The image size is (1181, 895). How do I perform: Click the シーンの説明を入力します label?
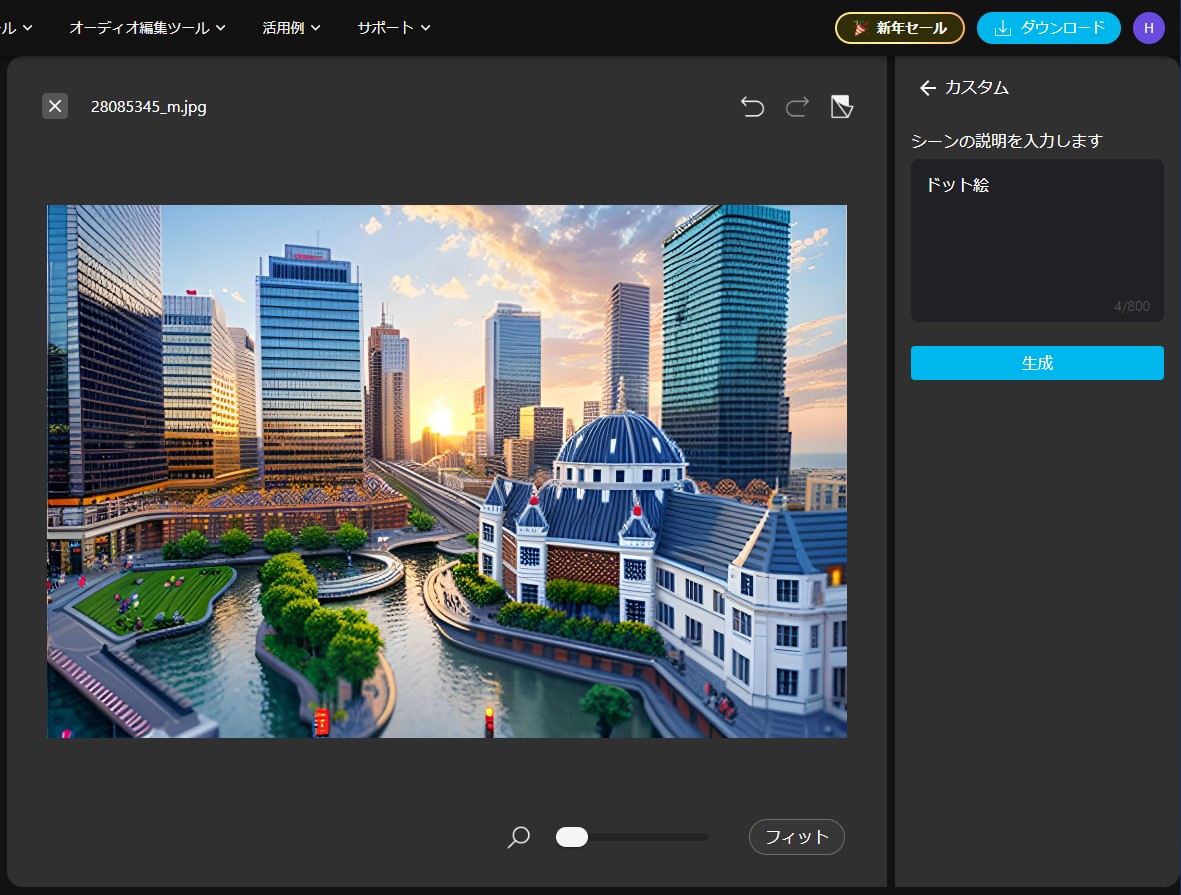tap(1006, 141)
